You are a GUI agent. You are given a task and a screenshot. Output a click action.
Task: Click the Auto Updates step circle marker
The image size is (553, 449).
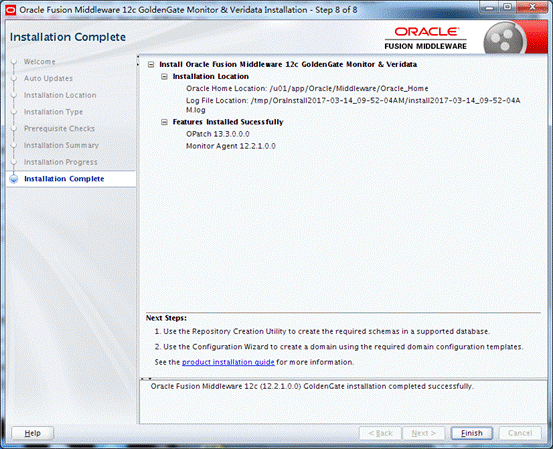(14, 79)
